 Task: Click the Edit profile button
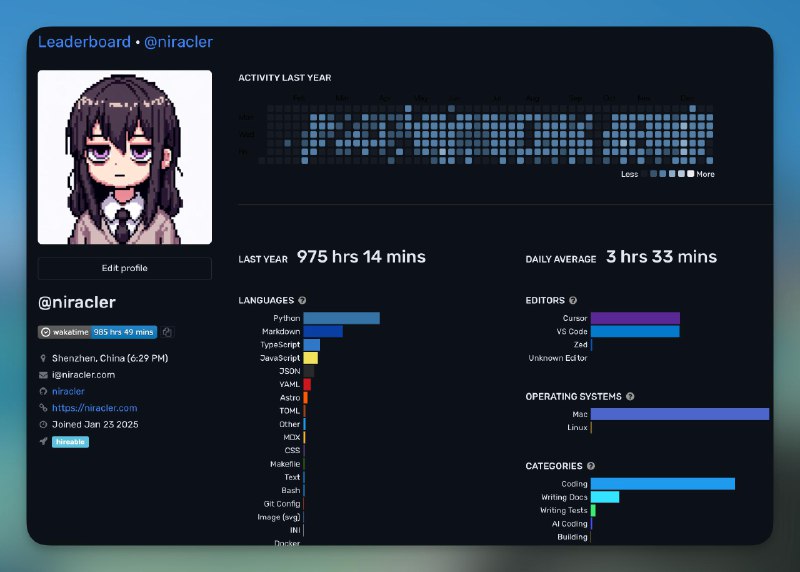(125, 268)
